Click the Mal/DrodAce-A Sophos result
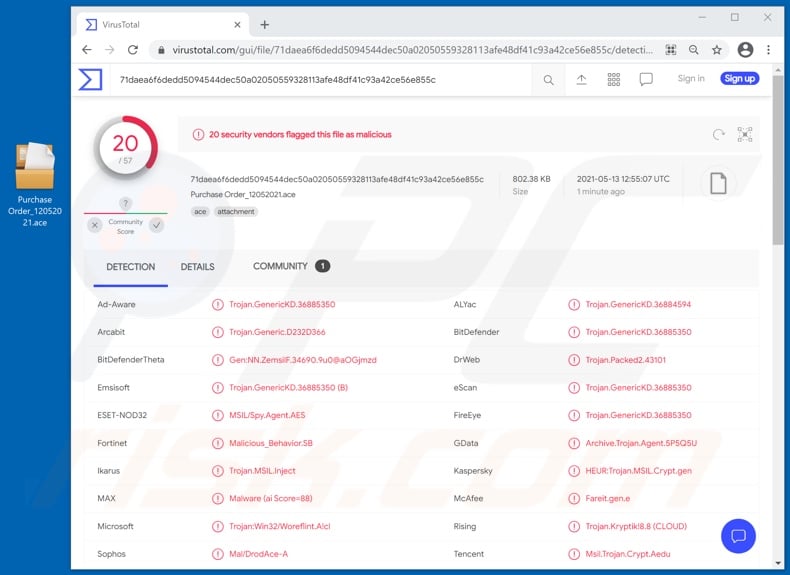790x575 pixels. click(258, 554)
